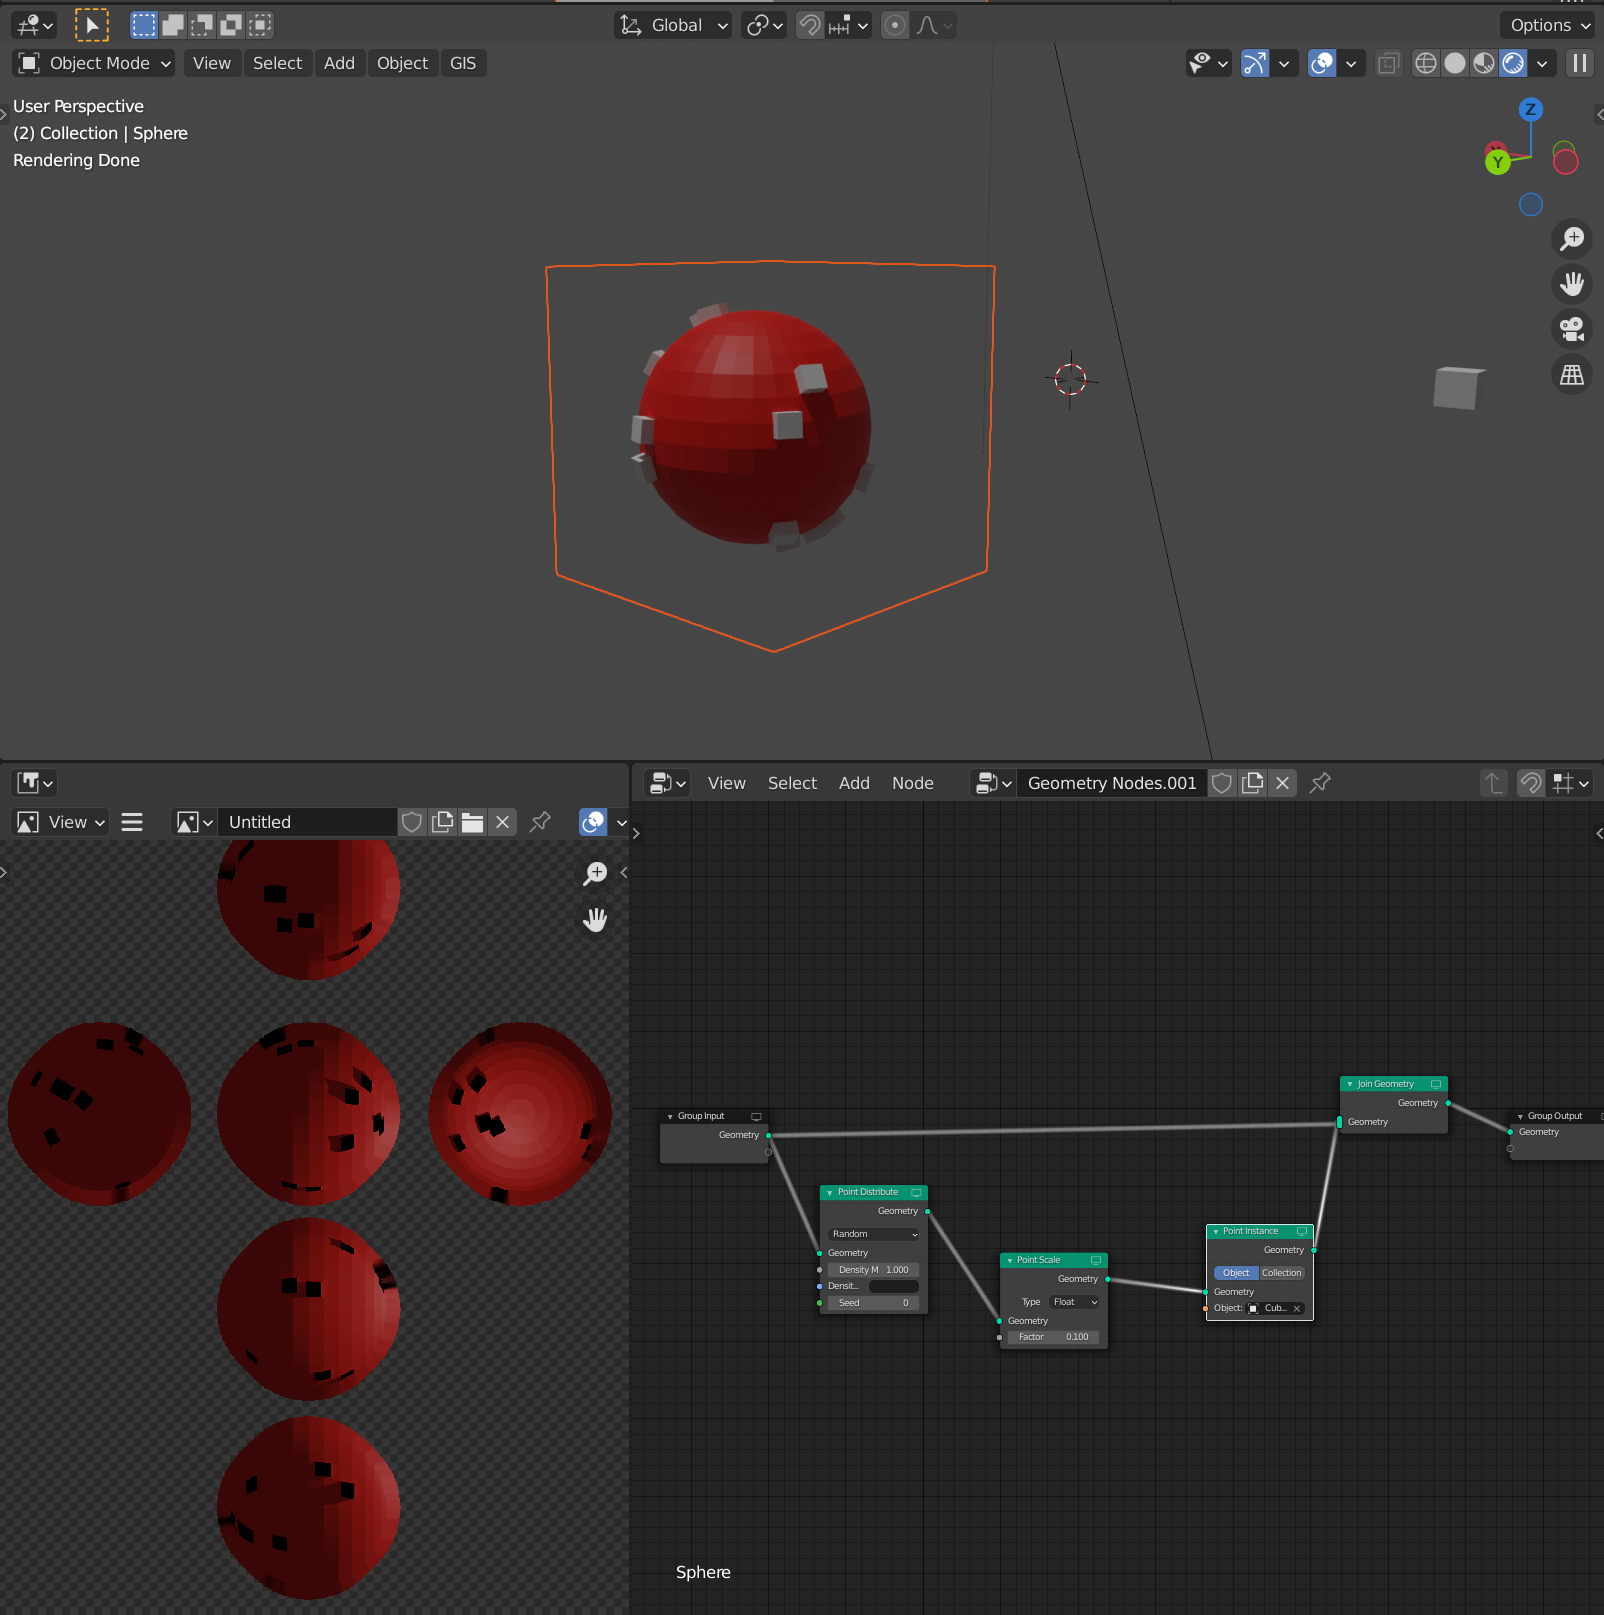Zoom the image editor with the magnifier
The width and height of the screenshot is (1604, 1615).
point(595,874)
